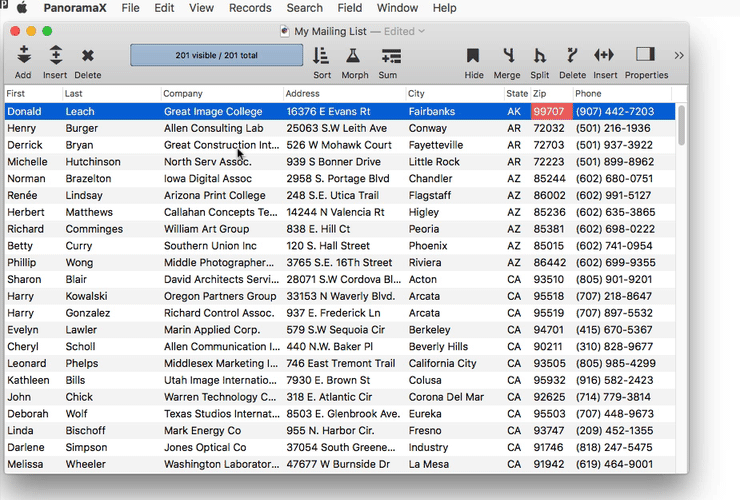Click the Sort toolbar icon
This screenshot has height=500, width=740.
(x=321, y=56)
